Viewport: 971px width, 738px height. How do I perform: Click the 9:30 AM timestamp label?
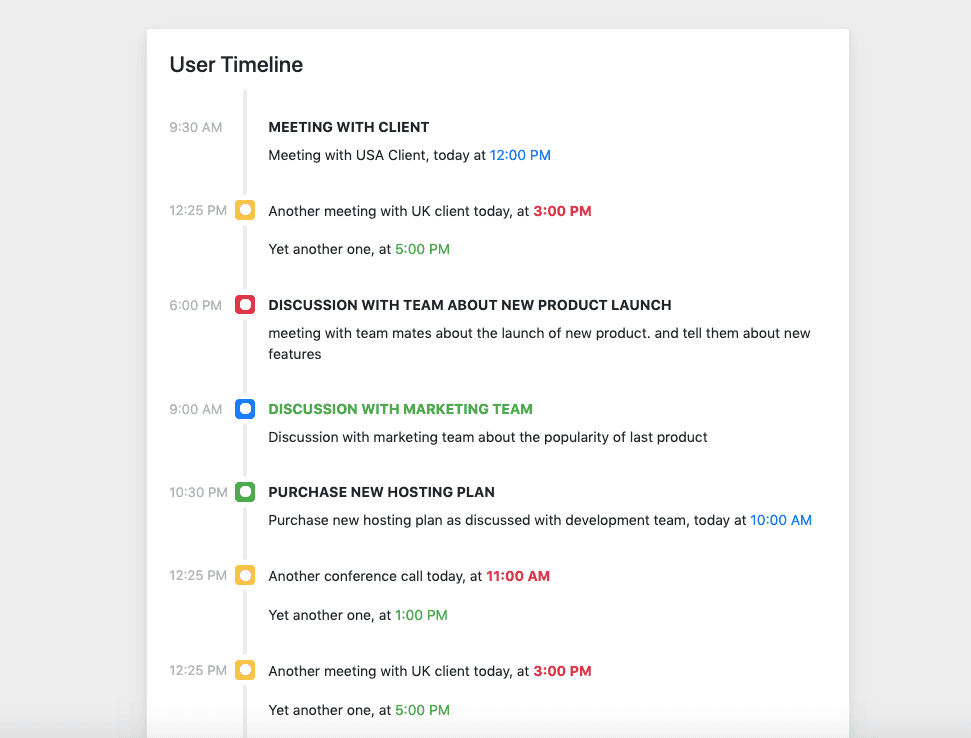tap(194, 127)
